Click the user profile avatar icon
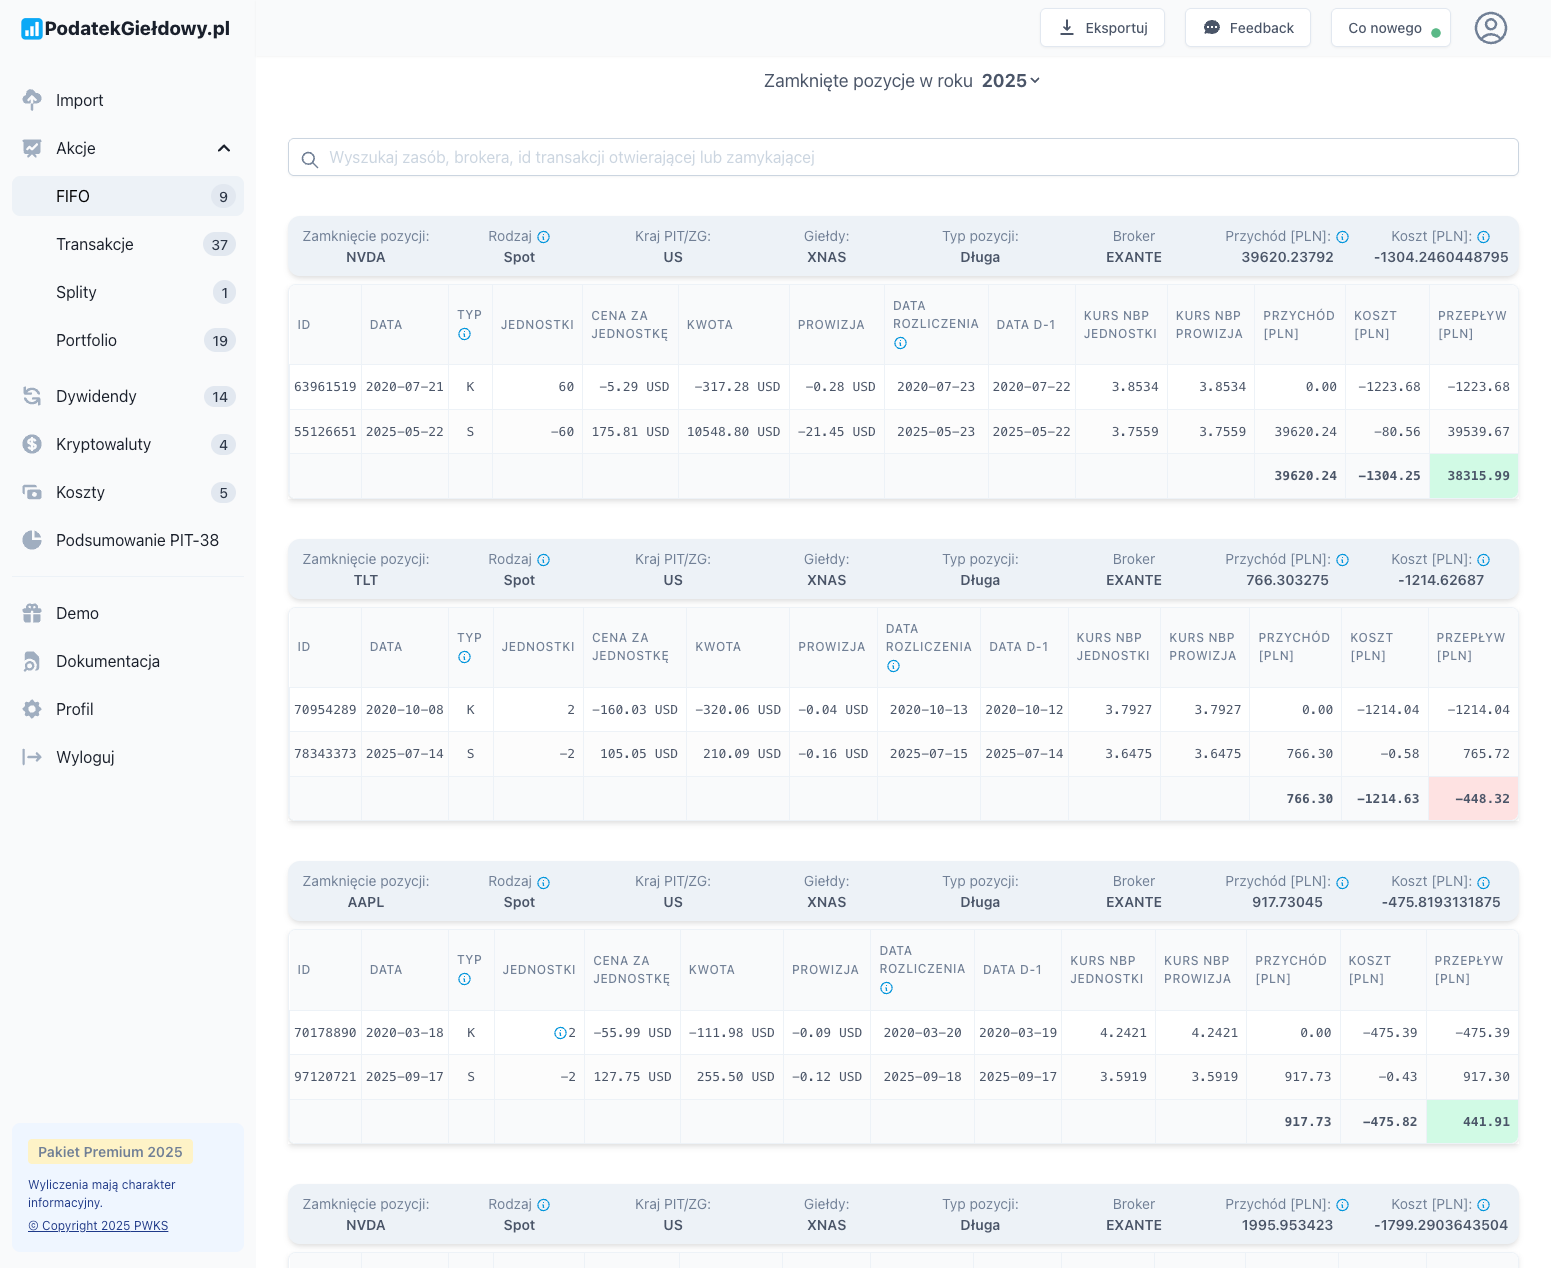The width and height of the screenshot is (1551, 1268). click(1490, 28)
